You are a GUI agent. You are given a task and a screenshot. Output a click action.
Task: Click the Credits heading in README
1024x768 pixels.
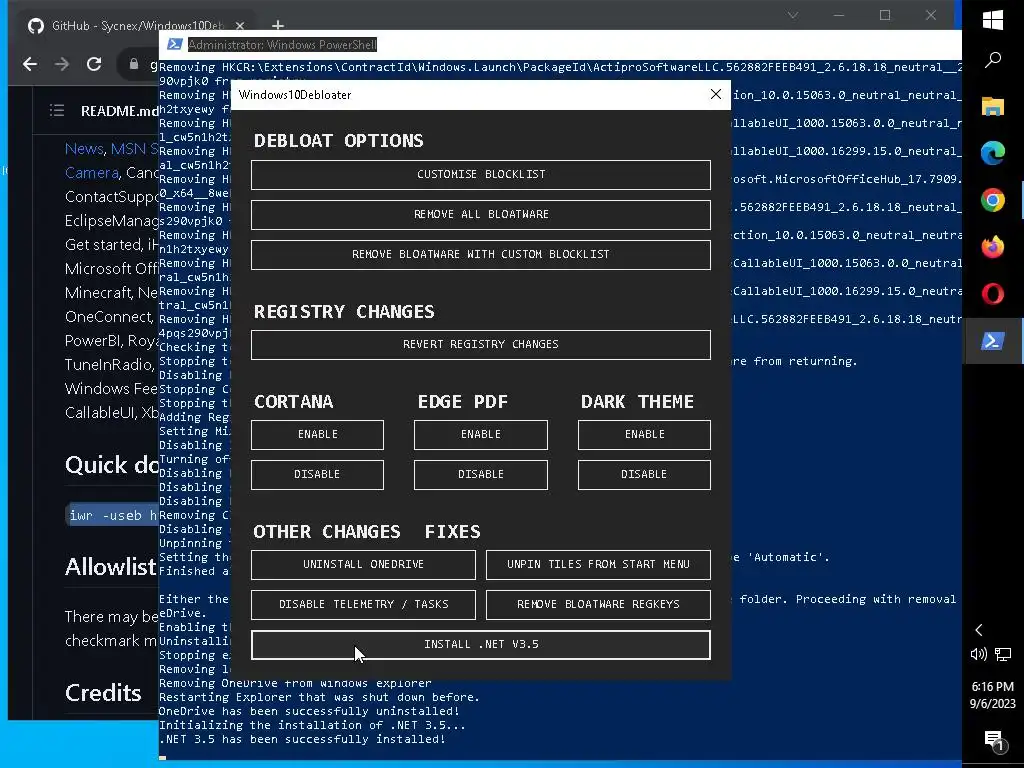pos(103,692)
